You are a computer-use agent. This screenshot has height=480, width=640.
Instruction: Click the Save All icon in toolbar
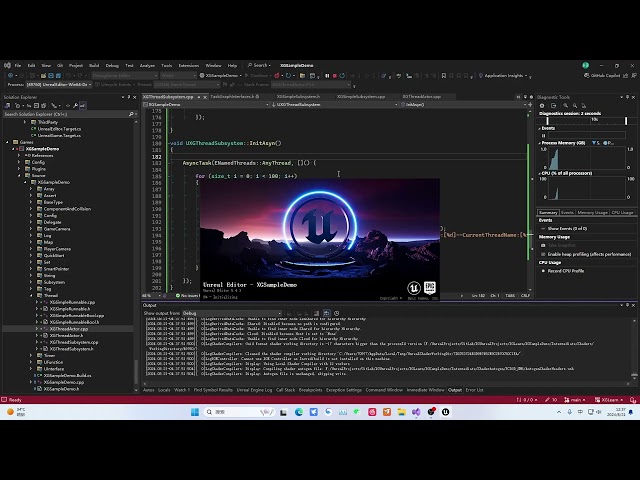tap(58, 76)
